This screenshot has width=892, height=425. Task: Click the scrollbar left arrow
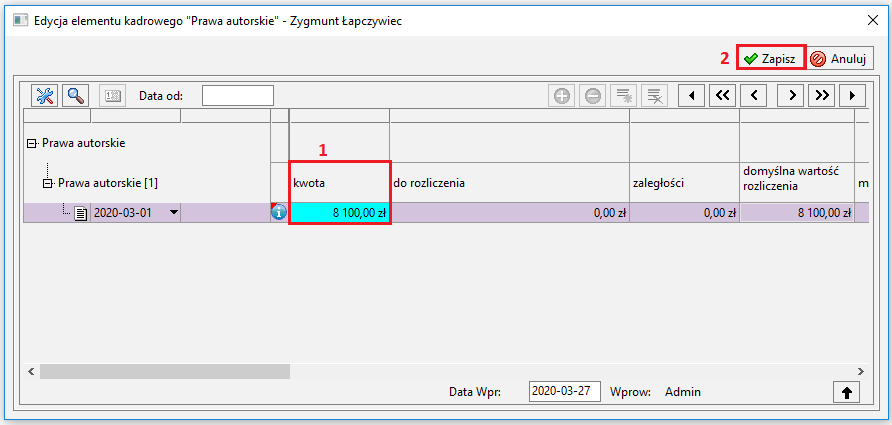(x=31, y=372)
